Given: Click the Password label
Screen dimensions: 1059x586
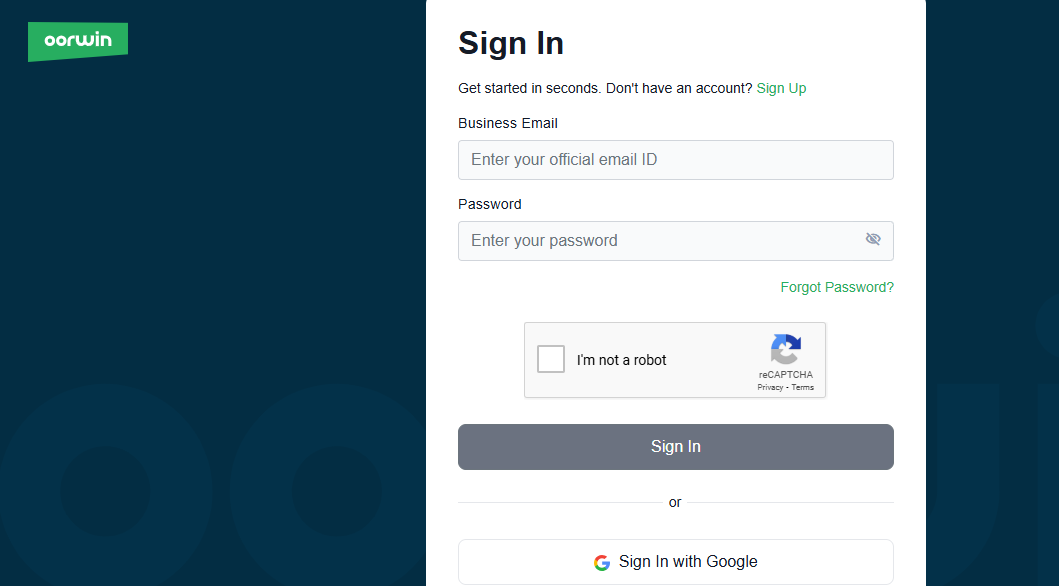Looking at the screenshot, I should (489, 204).
